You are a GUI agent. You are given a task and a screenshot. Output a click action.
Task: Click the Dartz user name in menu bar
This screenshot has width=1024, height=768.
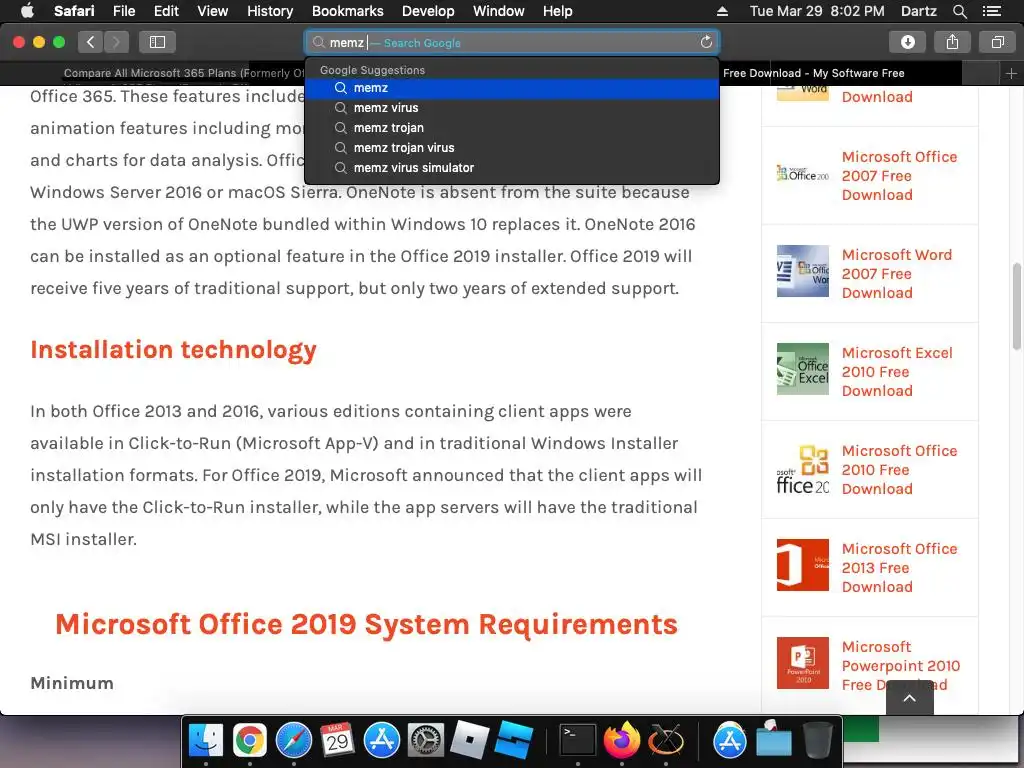point(918,11)
